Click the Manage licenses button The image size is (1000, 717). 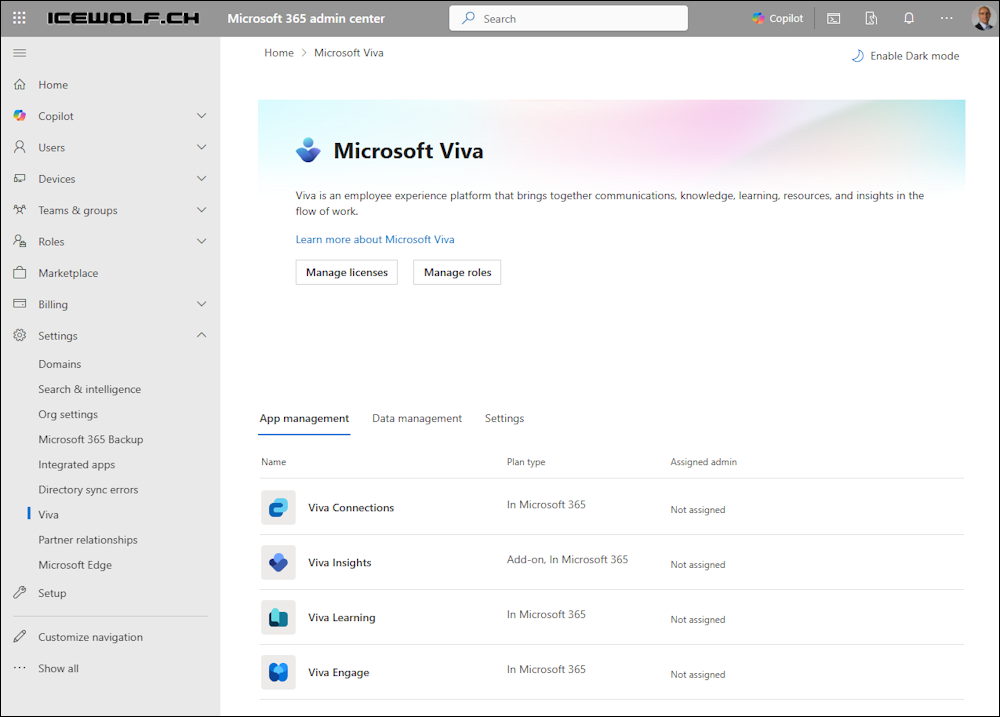tap(346, 272)
